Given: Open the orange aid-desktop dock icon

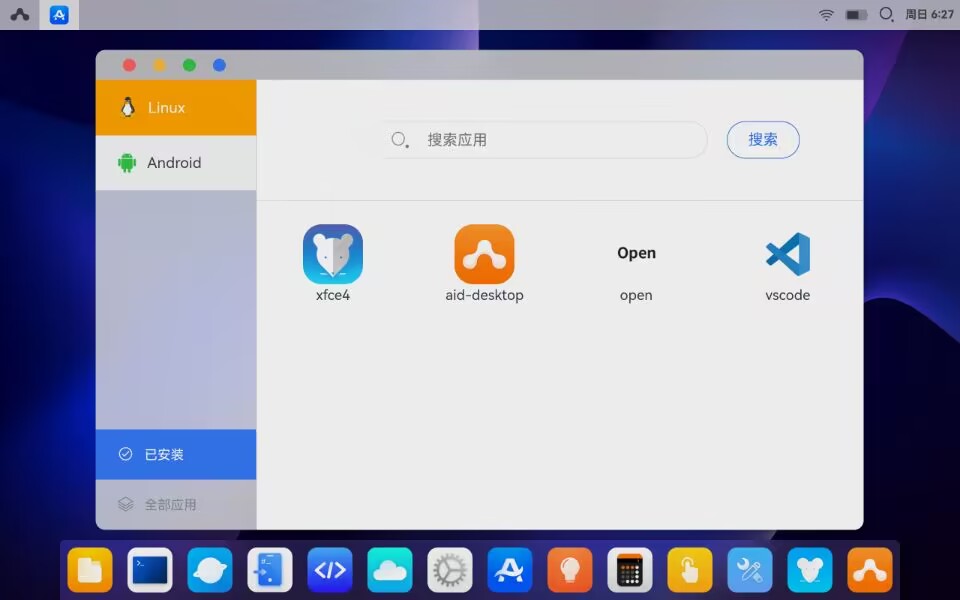Looking at the screenshot, I should click(x=870, y=570).
